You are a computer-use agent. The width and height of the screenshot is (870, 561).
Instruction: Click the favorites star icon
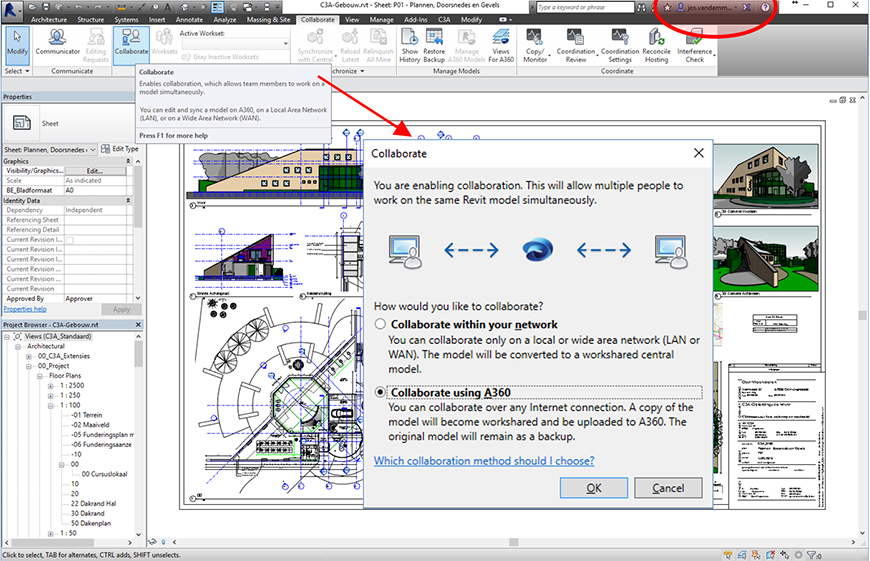click(667, 7)
